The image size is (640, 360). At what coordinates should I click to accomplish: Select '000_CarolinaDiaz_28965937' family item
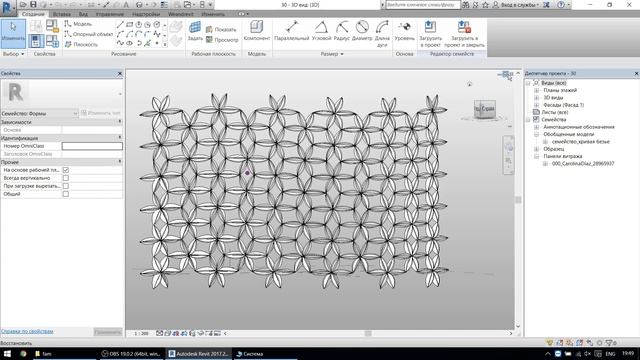coord(583,164)
